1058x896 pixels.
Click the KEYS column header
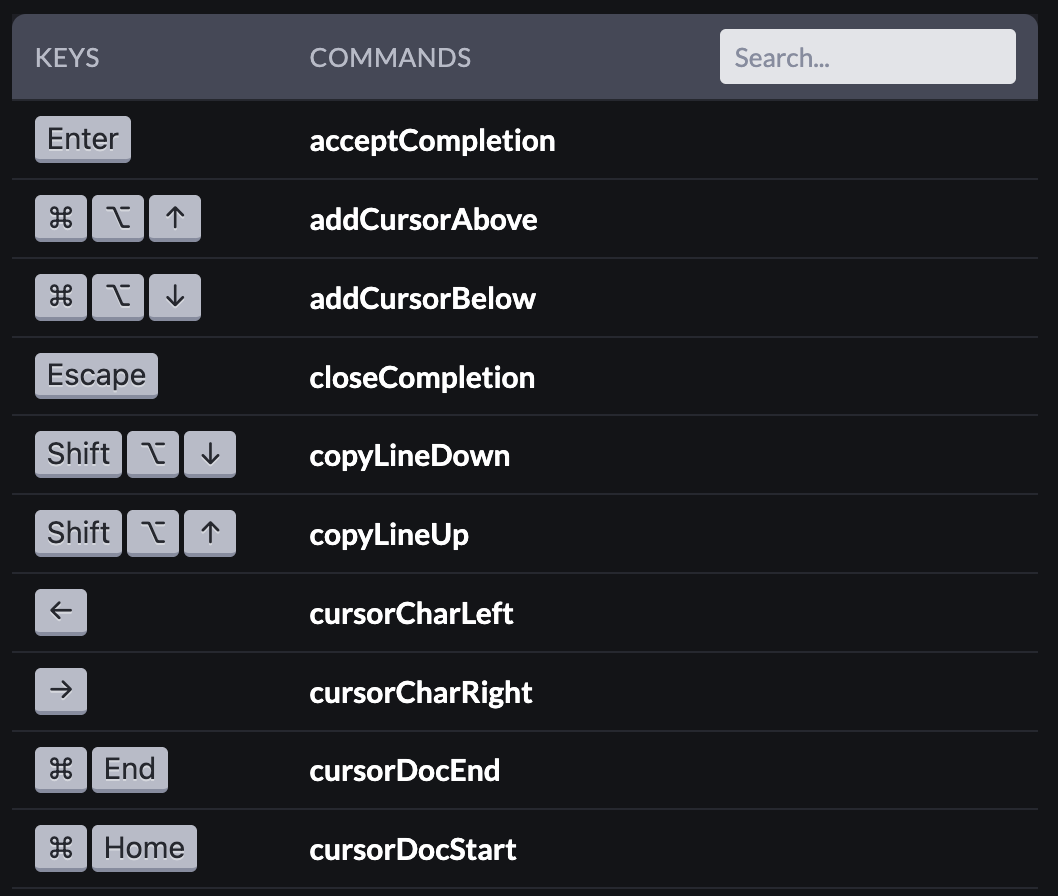pyautogui.click(x=67, y=58)
